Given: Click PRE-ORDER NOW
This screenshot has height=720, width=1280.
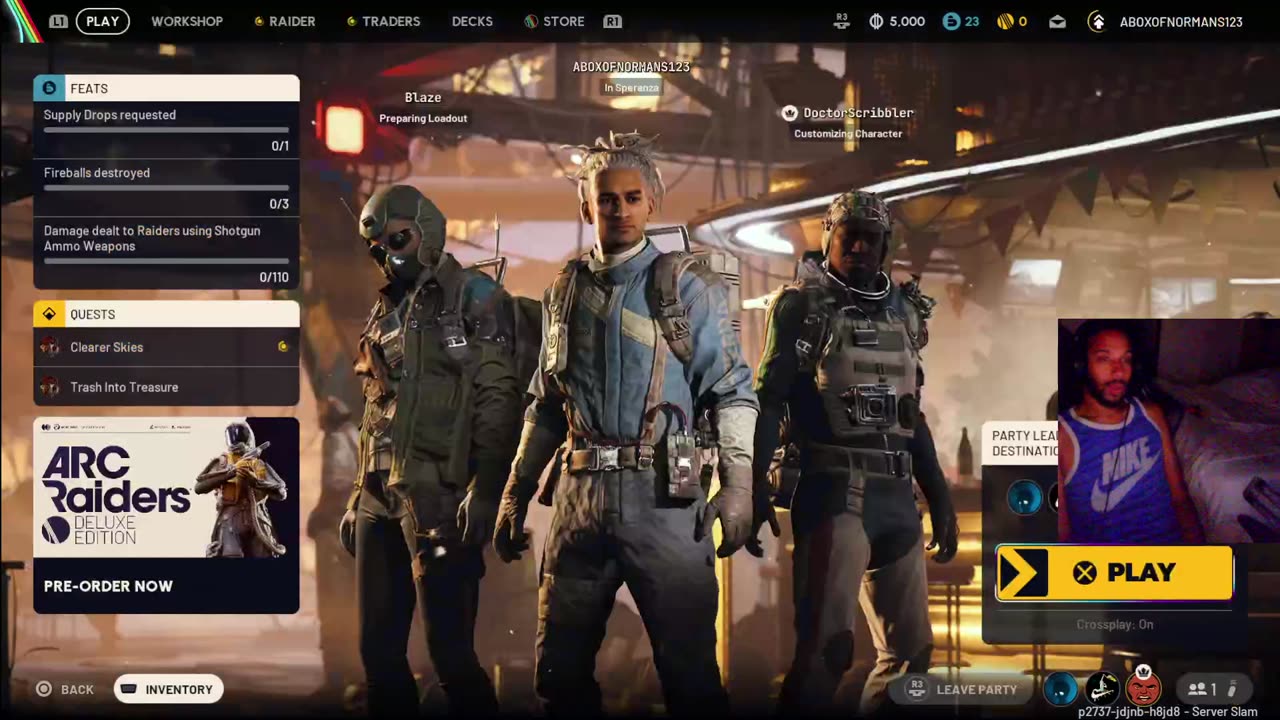Looking at the screenshot, I should tap(108, 586).
